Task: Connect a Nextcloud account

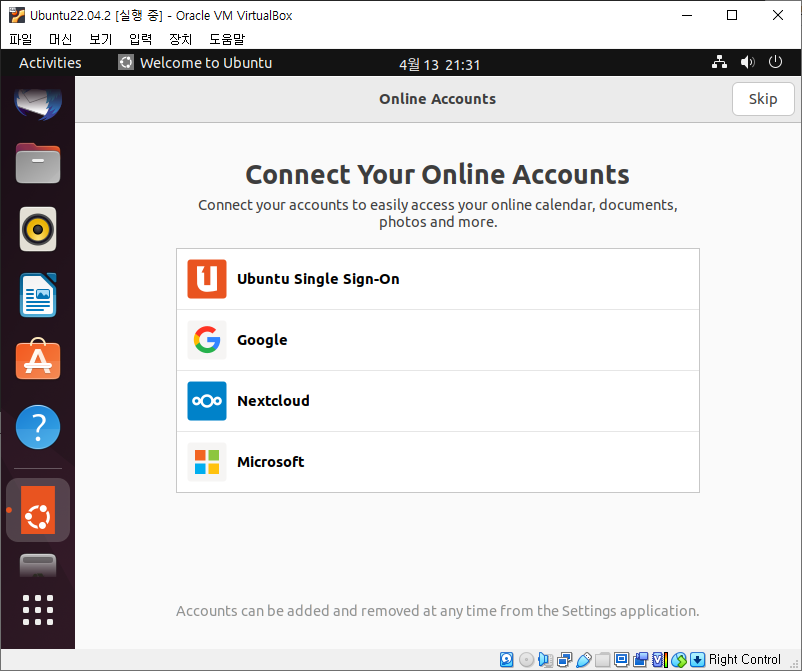Action: click(438, 401)
